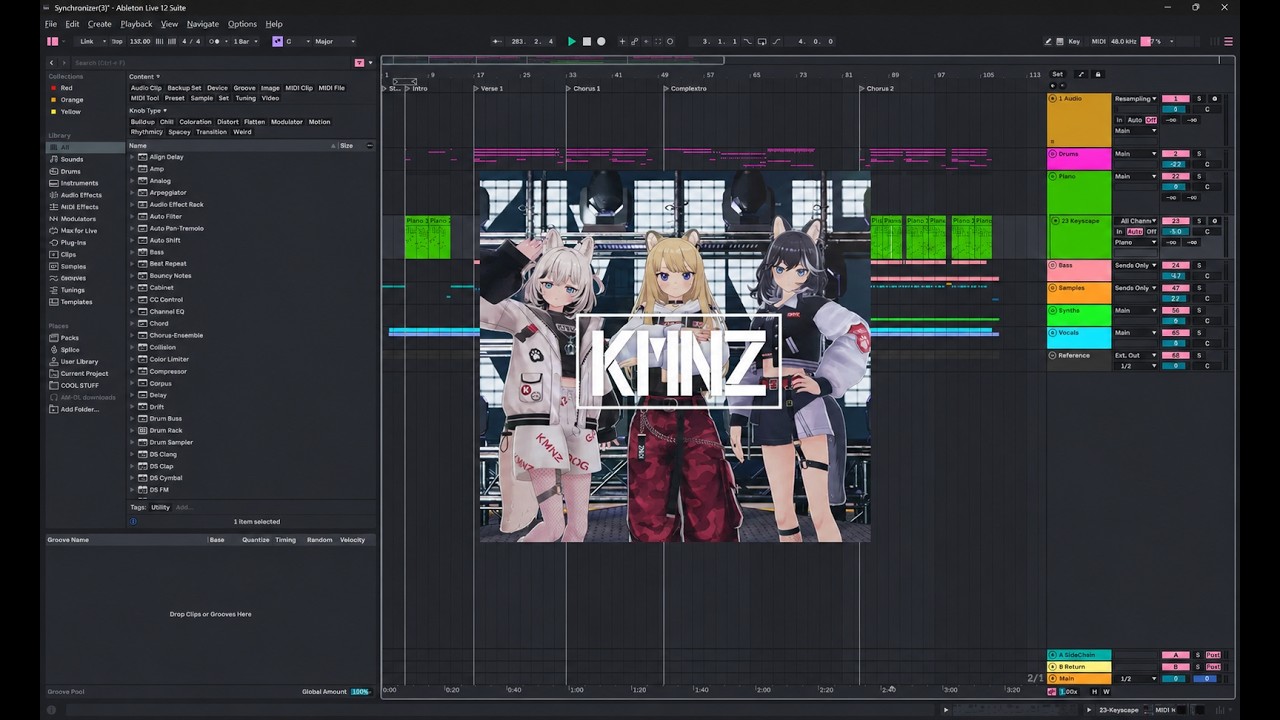Image resolution: width=1280 pixels, height=720 pixels.
Task: Toggle the Loop switch in the transport
Action: click(762, 41)
